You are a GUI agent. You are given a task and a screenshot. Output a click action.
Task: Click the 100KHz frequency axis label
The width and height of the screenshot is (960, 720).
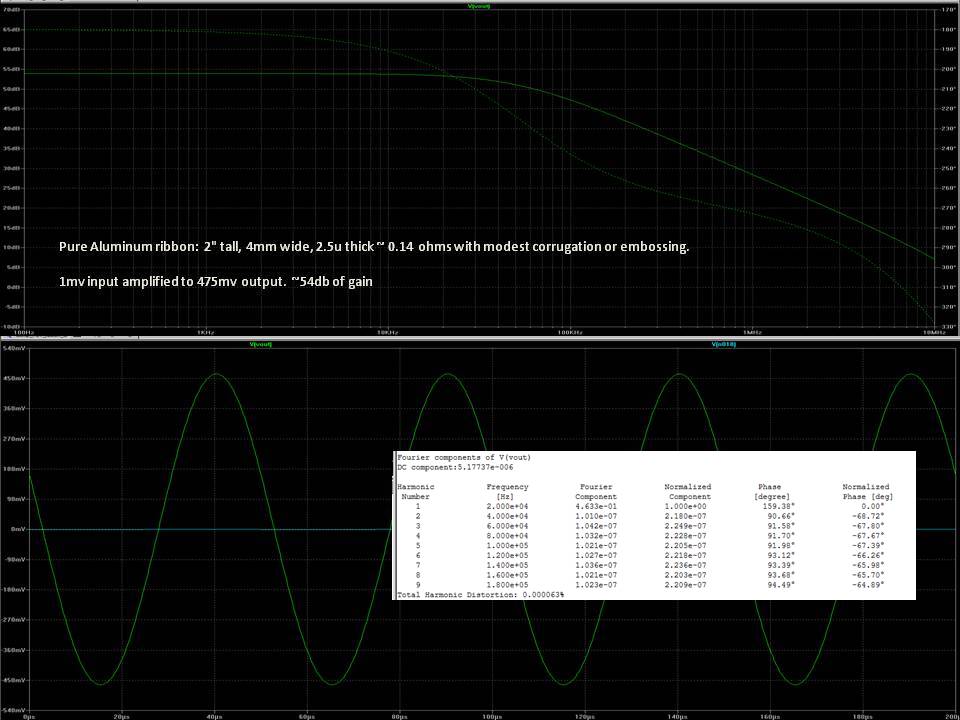coord(569,332)
